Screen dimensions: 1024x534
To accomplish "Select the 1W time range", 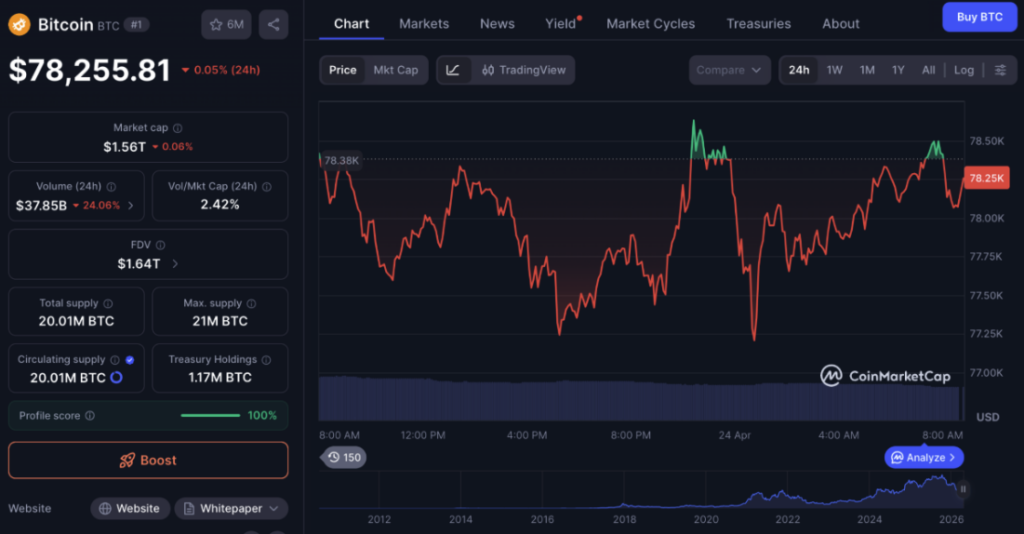I will point(834,70).
